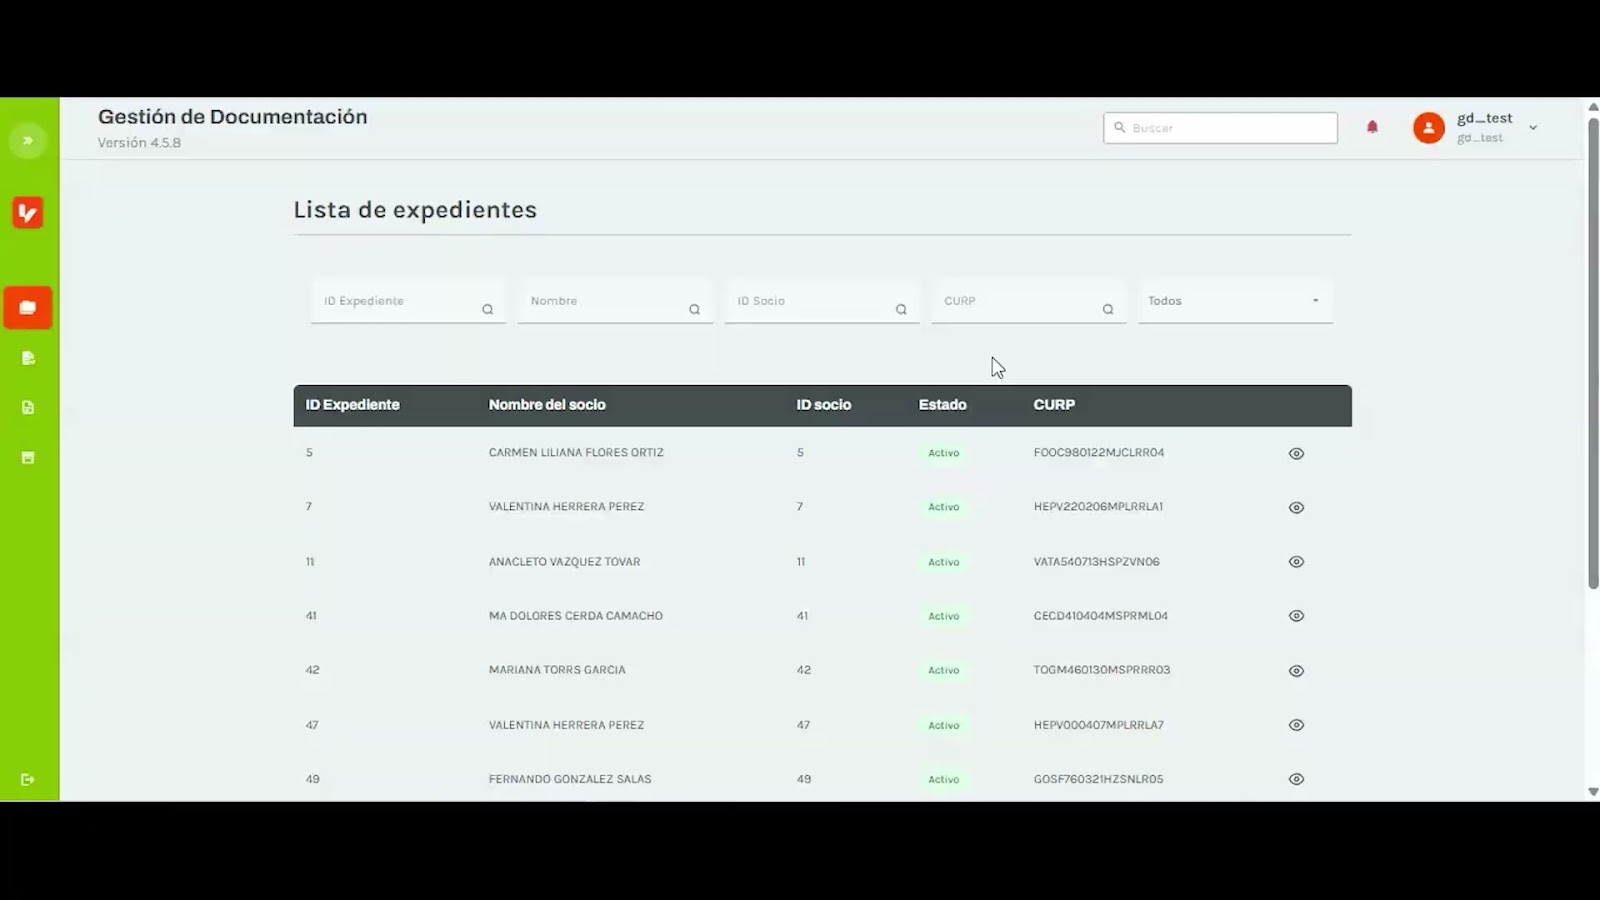Click the search icon for Nombre filter

click(x=695, y=310)
